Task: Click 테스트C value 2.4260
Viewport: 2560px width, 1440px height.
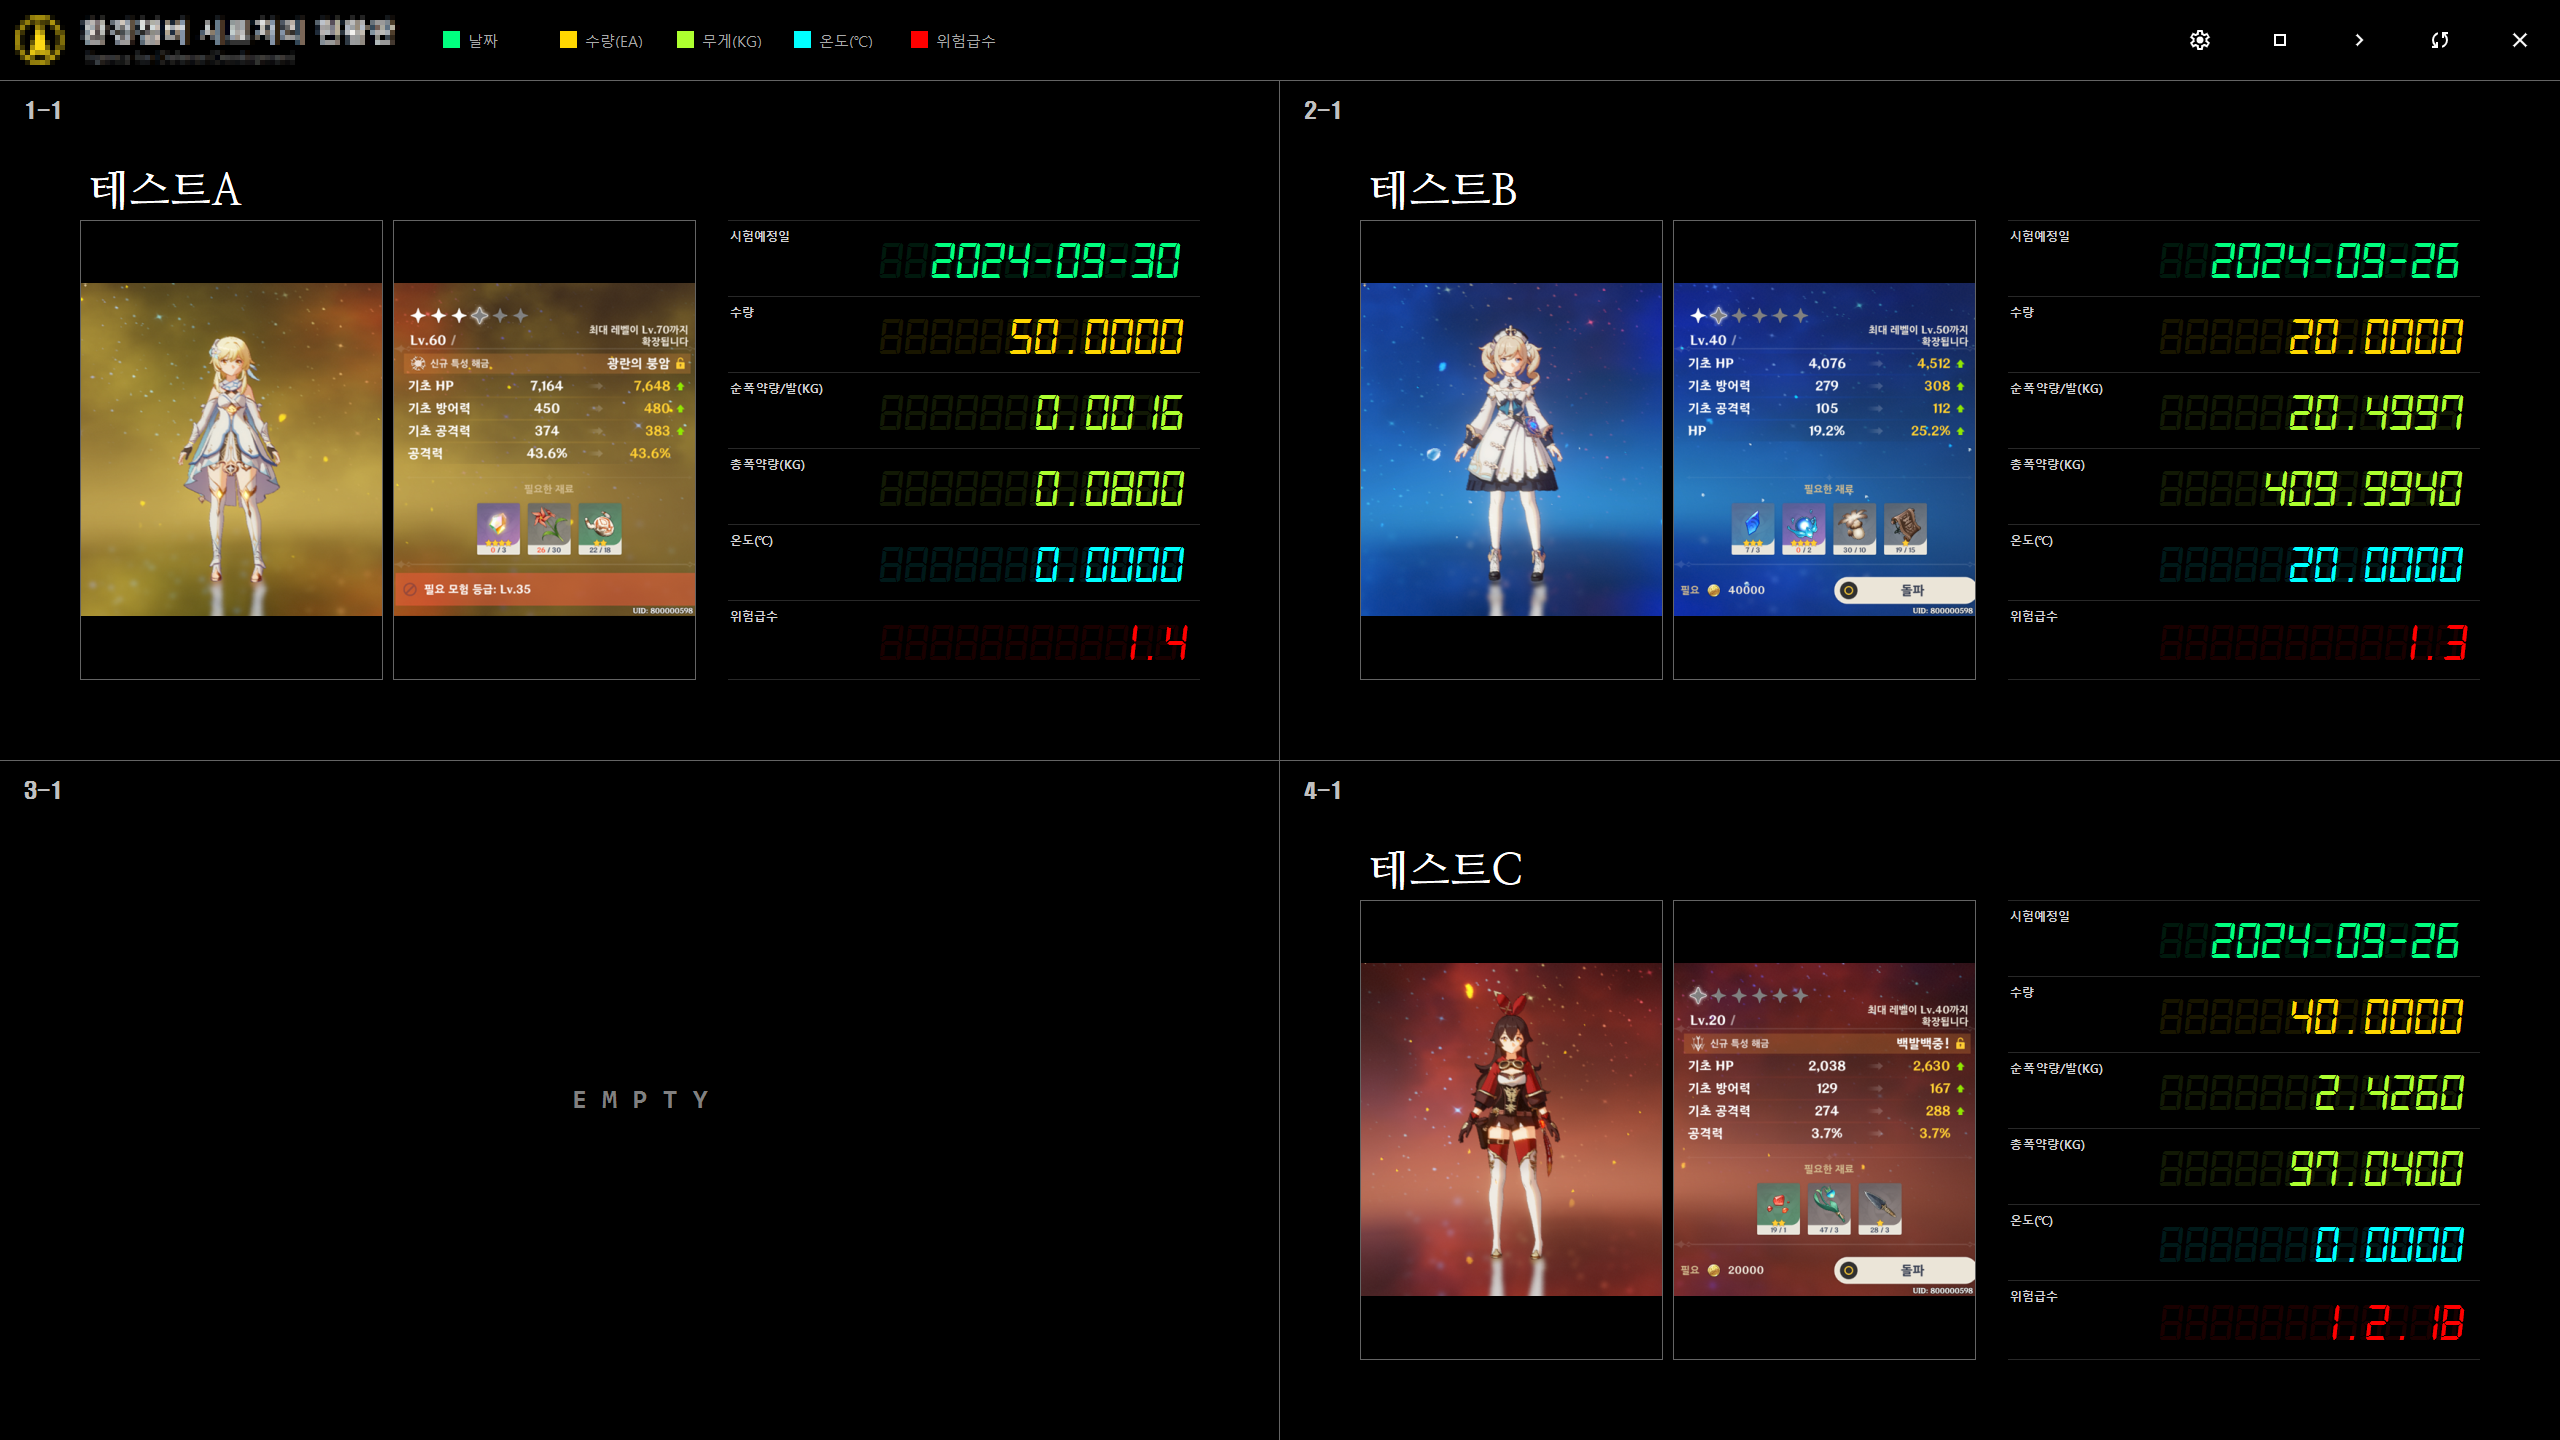Action: (2389, 1093)
